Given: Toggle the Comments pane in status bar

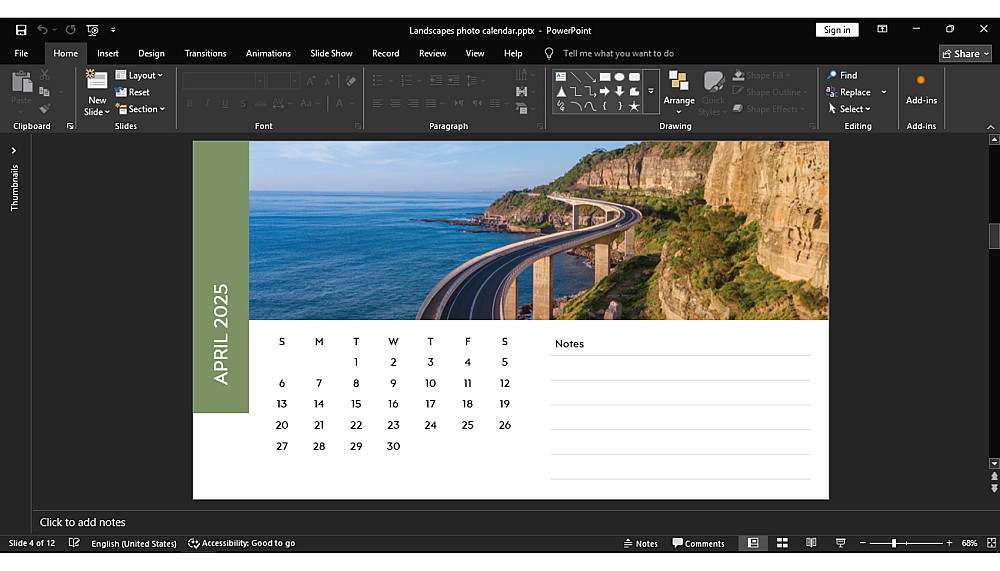Looking at the screenshot, I should (x=698, y=544).
